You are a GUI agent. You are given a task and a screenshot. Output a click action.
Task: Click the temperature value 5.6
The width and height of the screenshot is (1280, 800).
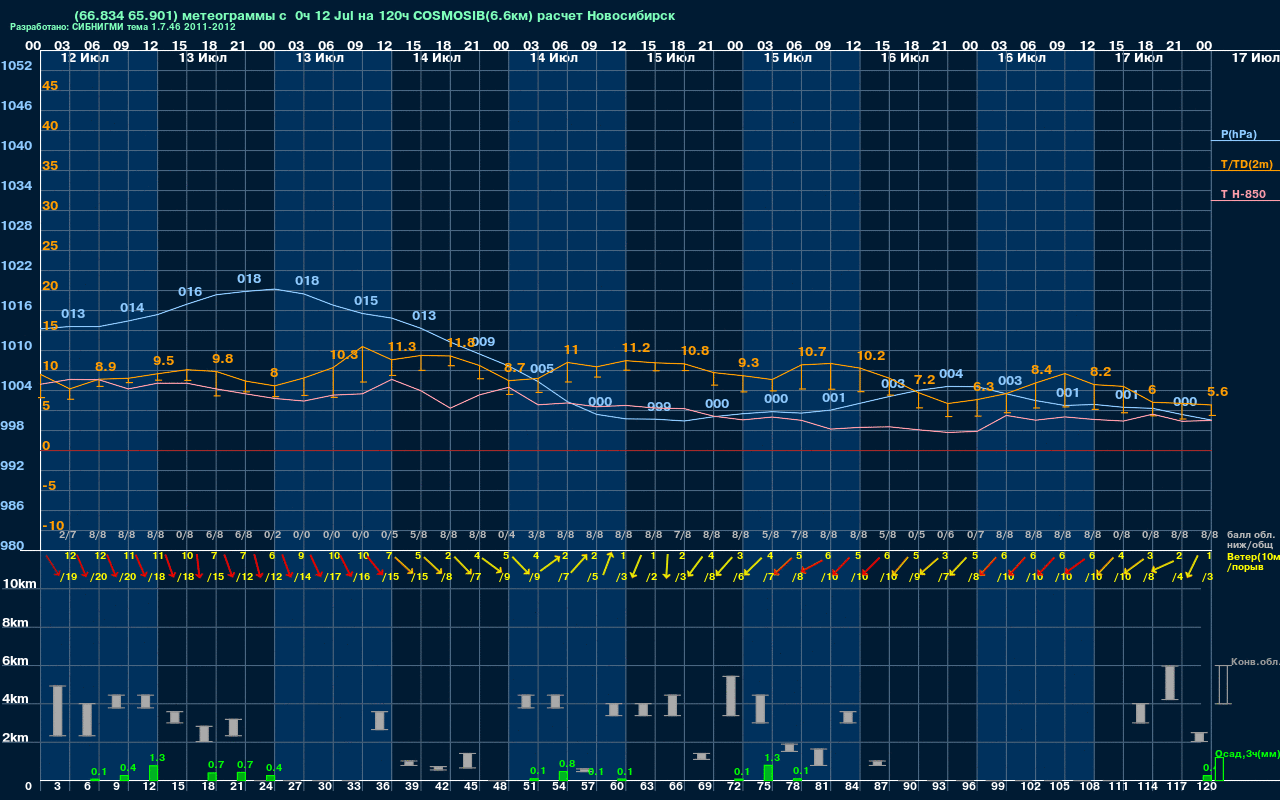click(1218, 392)
